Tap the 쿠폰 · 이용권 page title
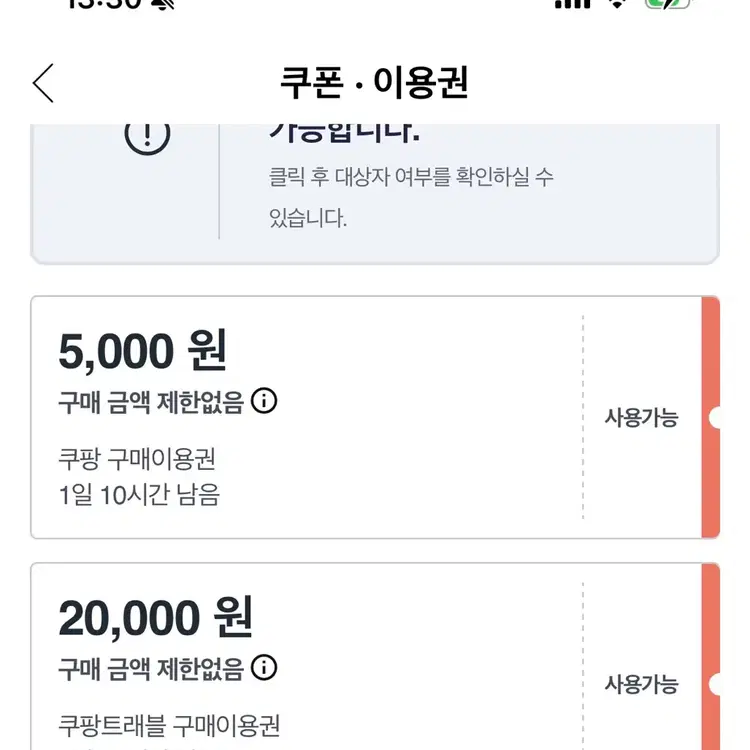Screen dimensions: 750x750 tap(374, 84)
